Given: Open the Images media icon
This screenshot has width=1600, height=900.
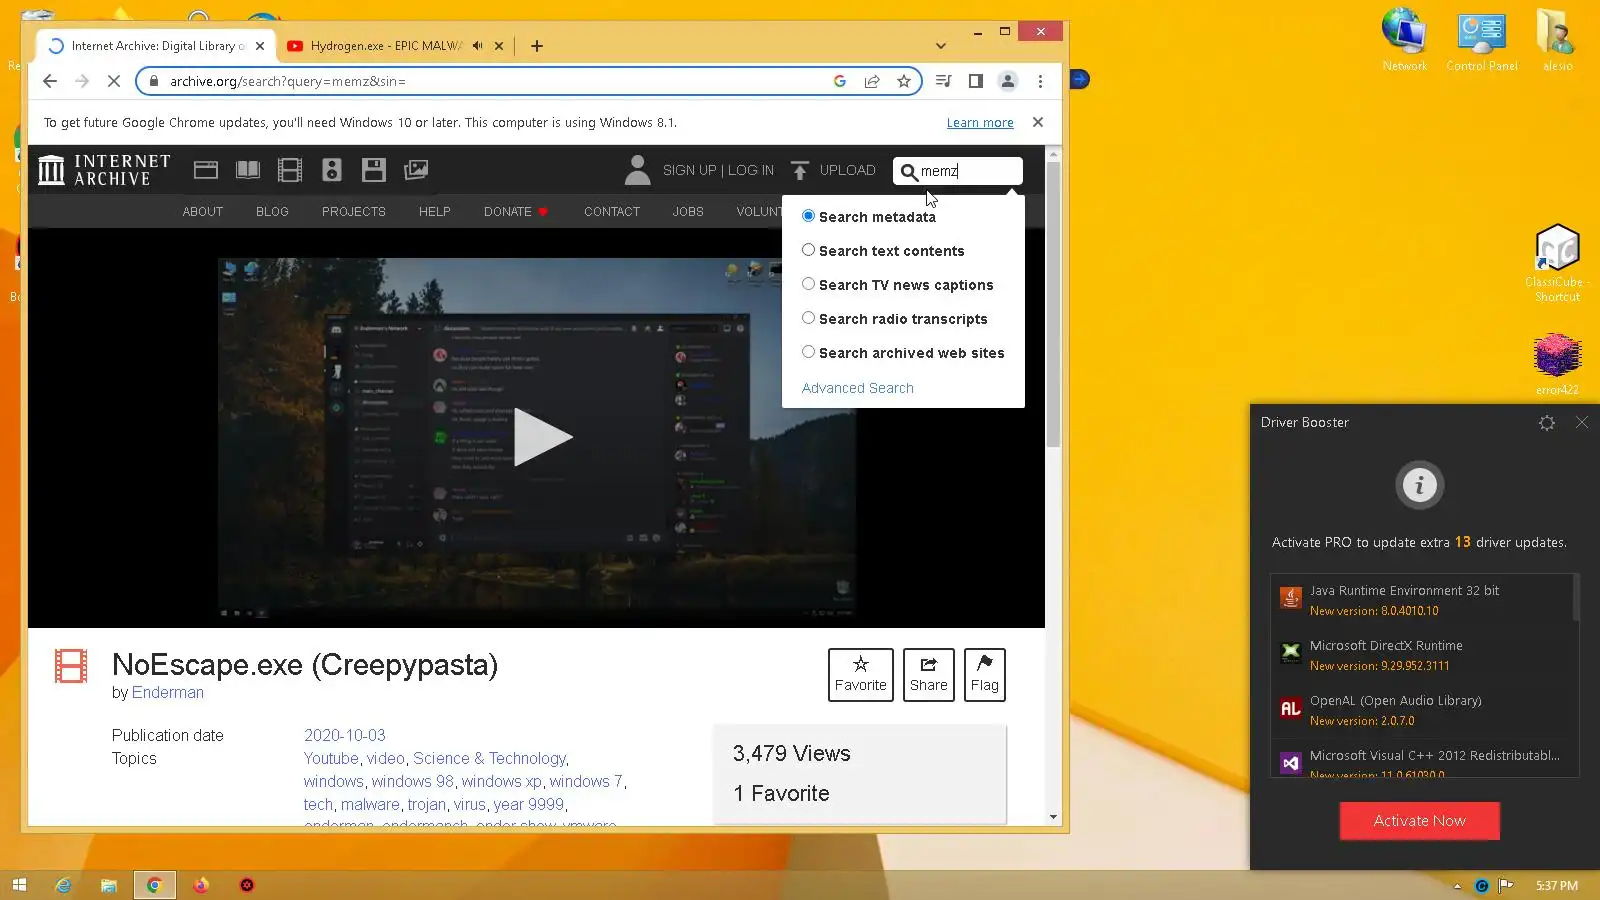Looking at the screenshot, I should tap(416, 170).
